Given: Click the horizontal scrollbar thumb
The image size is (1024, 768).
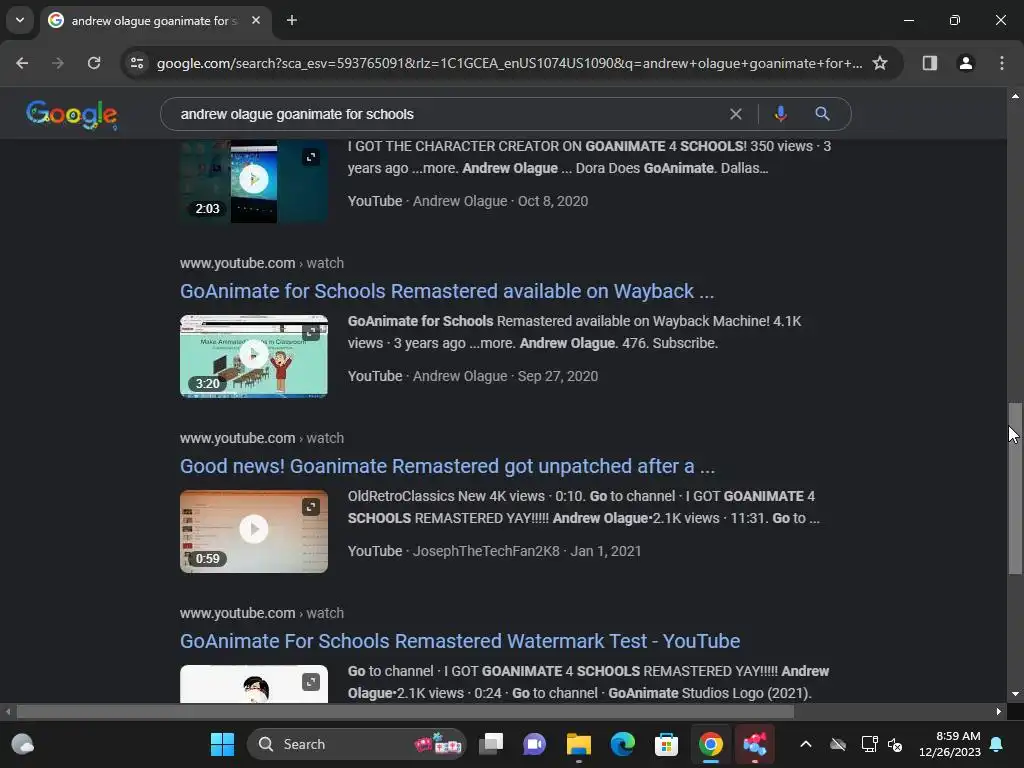Looking at the screenshot, I should (405, 712).
